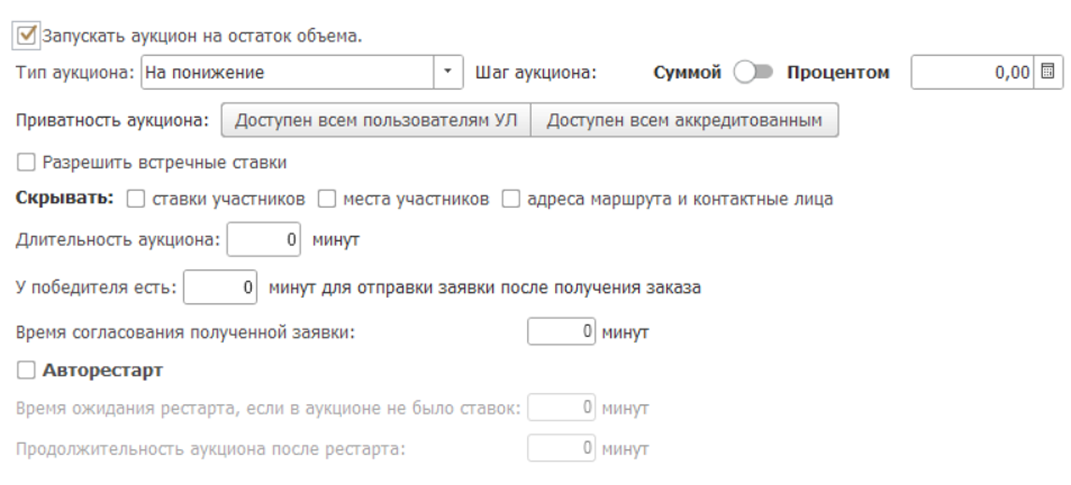
Task: Select 'Доступен всем пользователям УЛ'
Action: click(x=375, y=121)
